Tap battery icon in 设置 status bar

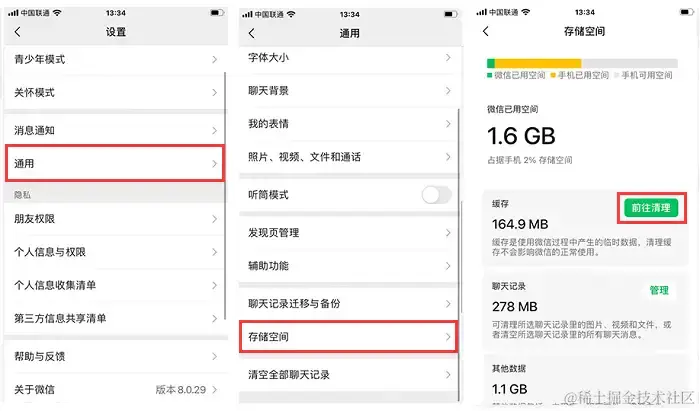coord(217,13)
